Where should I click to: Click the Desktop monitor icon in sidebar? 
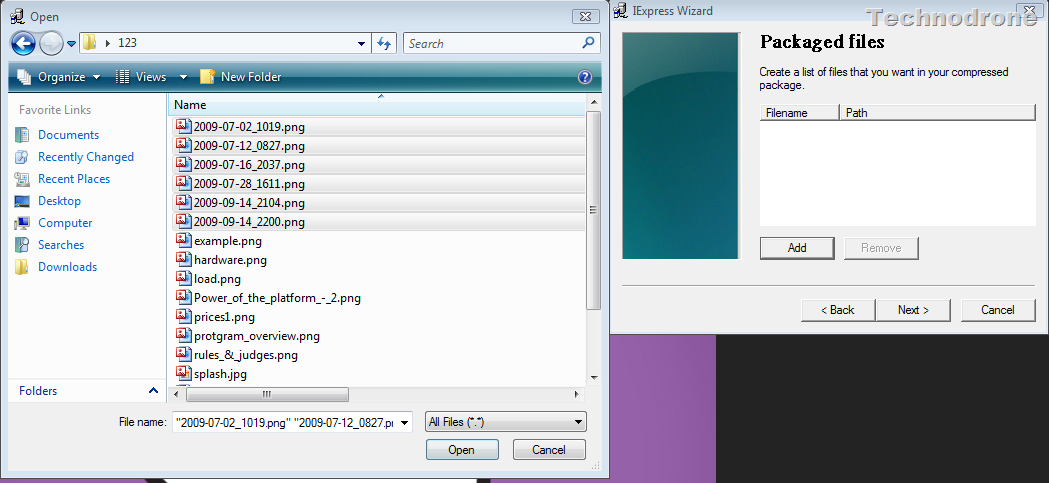pyautogui.click(x=22, y=201)
